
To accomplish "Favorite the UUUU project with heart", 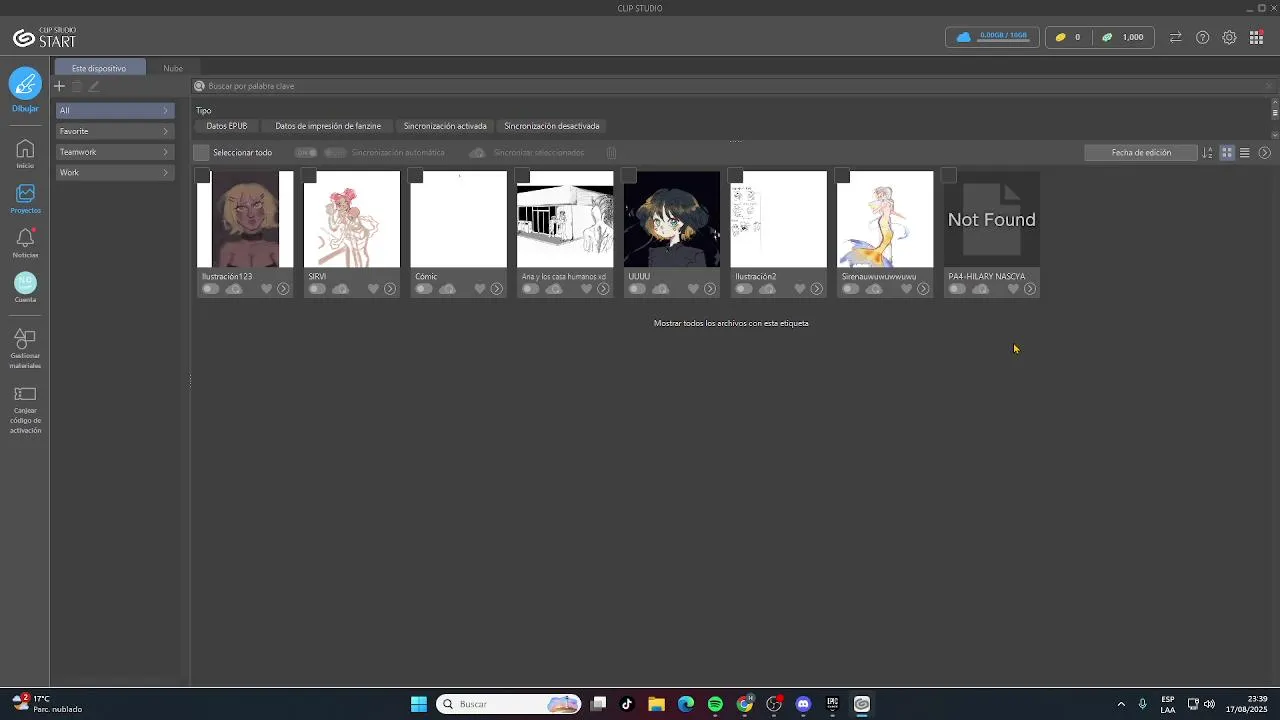I will click(x=693, y=289).
